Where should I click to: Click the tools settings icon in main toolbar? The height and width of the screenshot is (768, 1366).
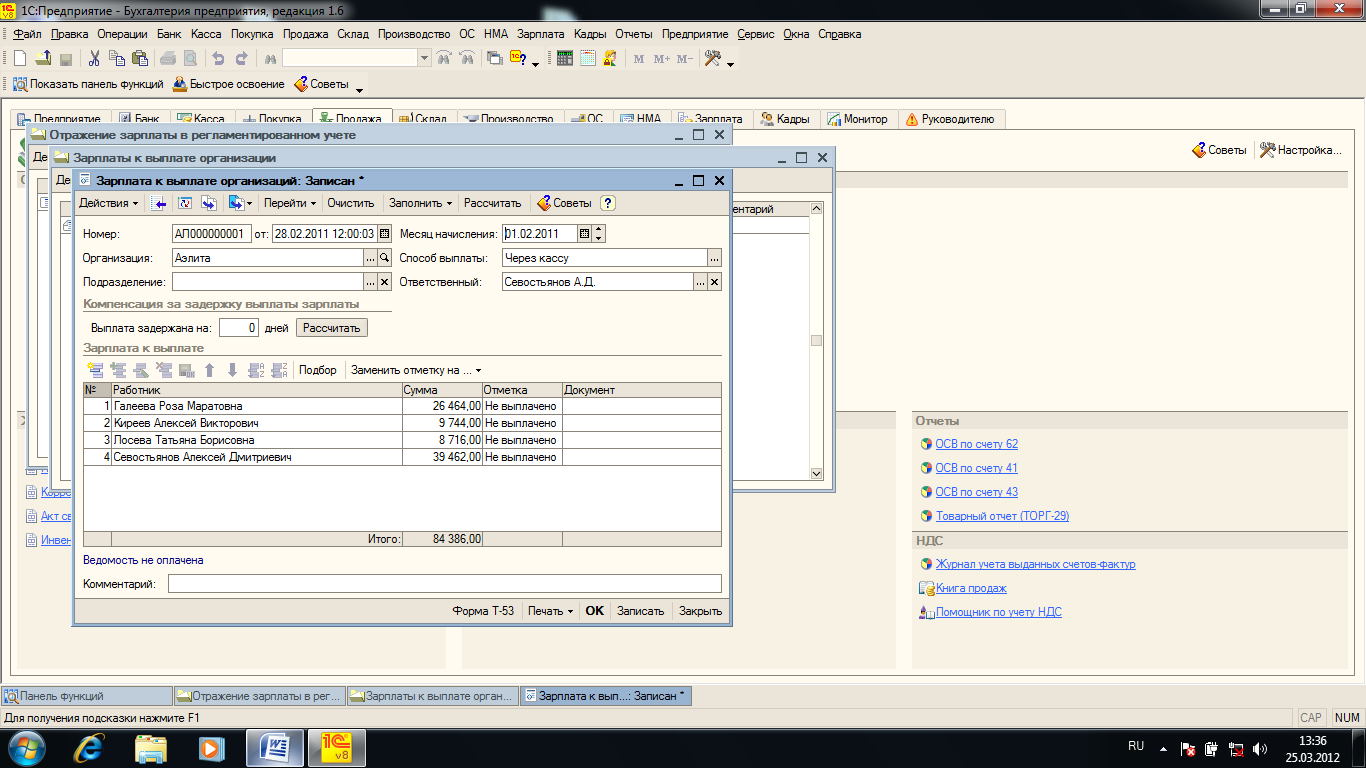(713, 59)
